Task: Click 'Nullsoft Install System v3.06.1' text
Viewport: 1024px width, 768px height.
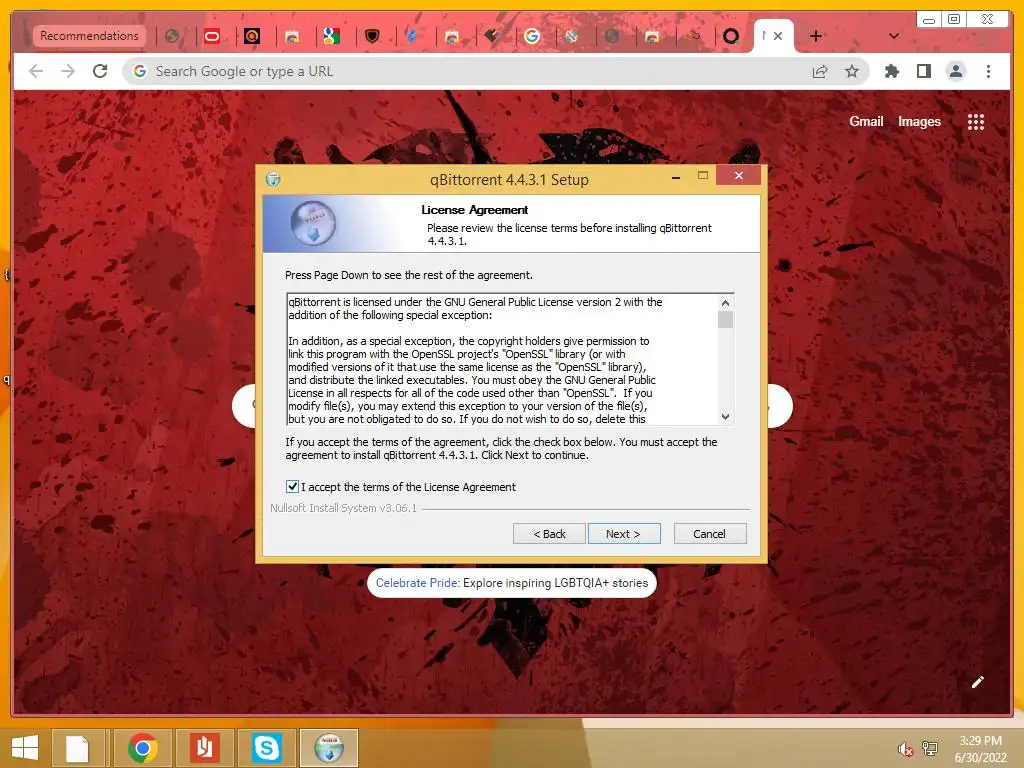Action: 344,507
